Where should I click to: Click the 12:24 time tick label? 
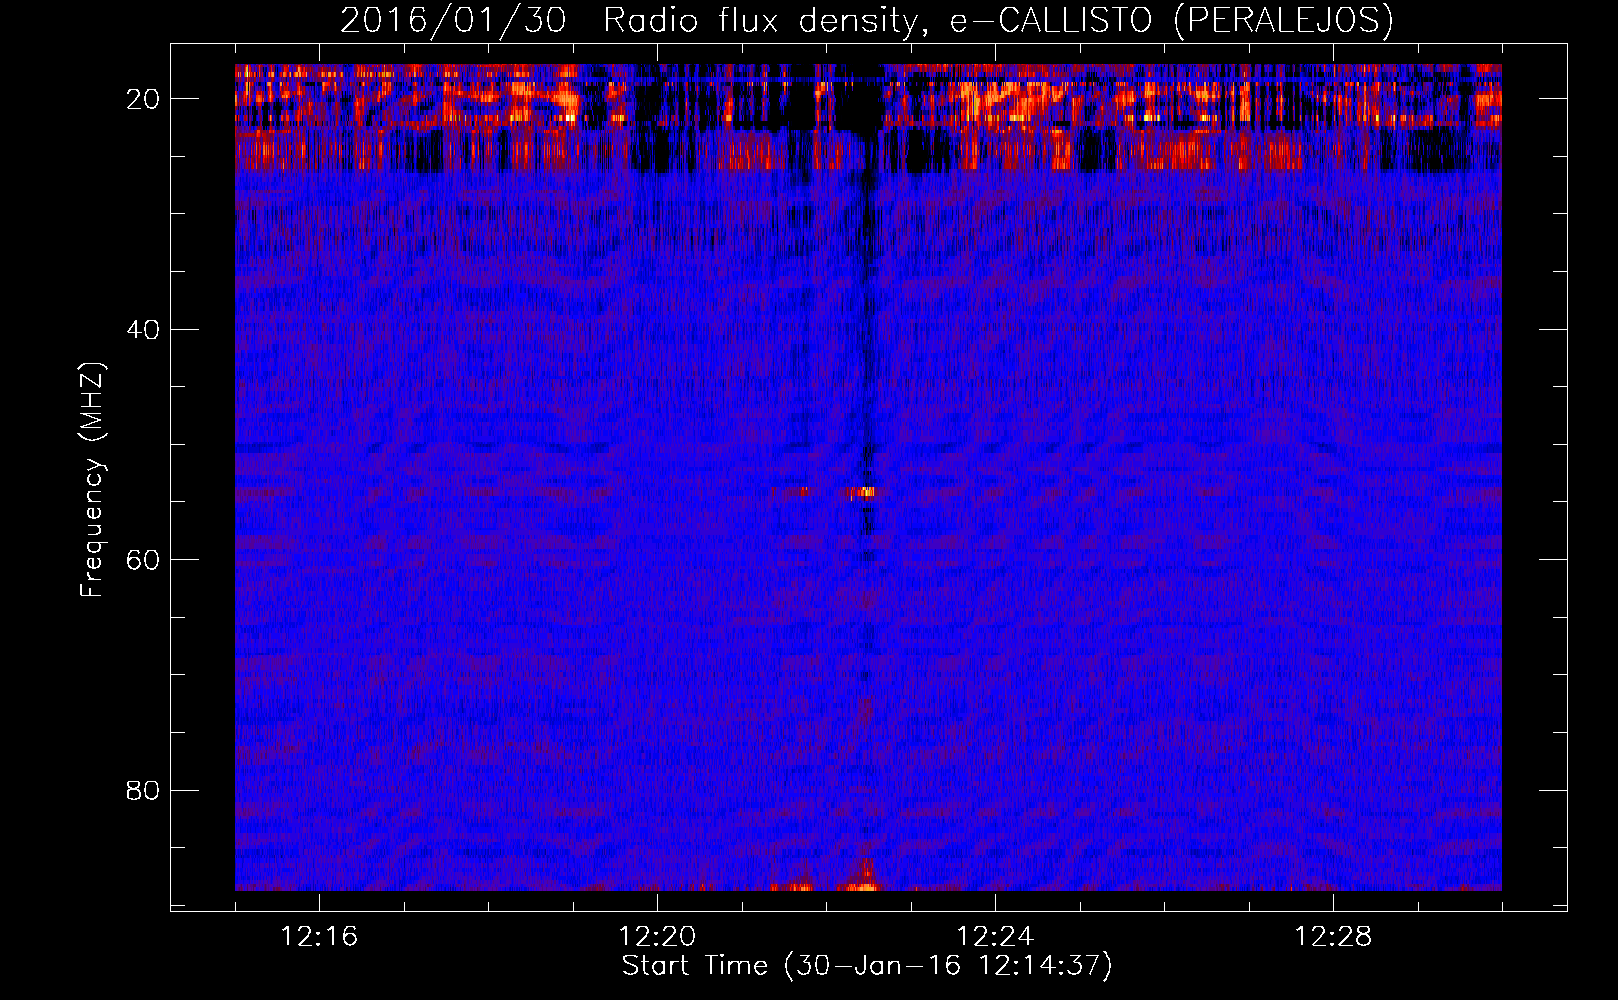point(995,937)
